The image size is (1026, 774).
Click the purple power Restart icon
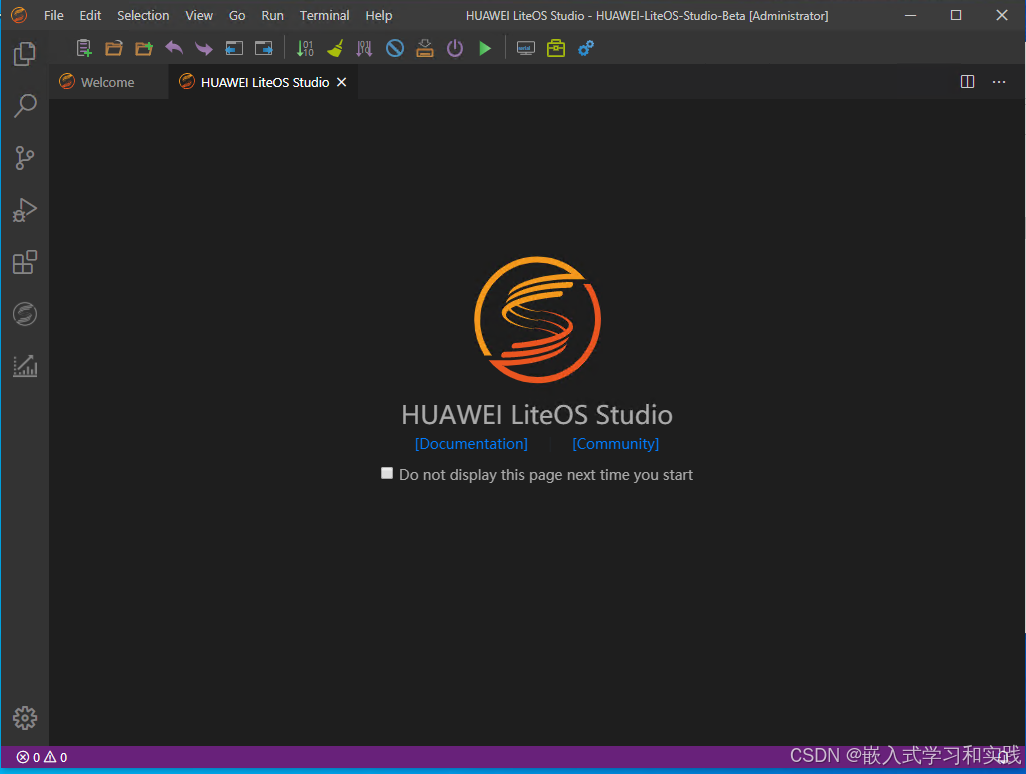[455, 48]
